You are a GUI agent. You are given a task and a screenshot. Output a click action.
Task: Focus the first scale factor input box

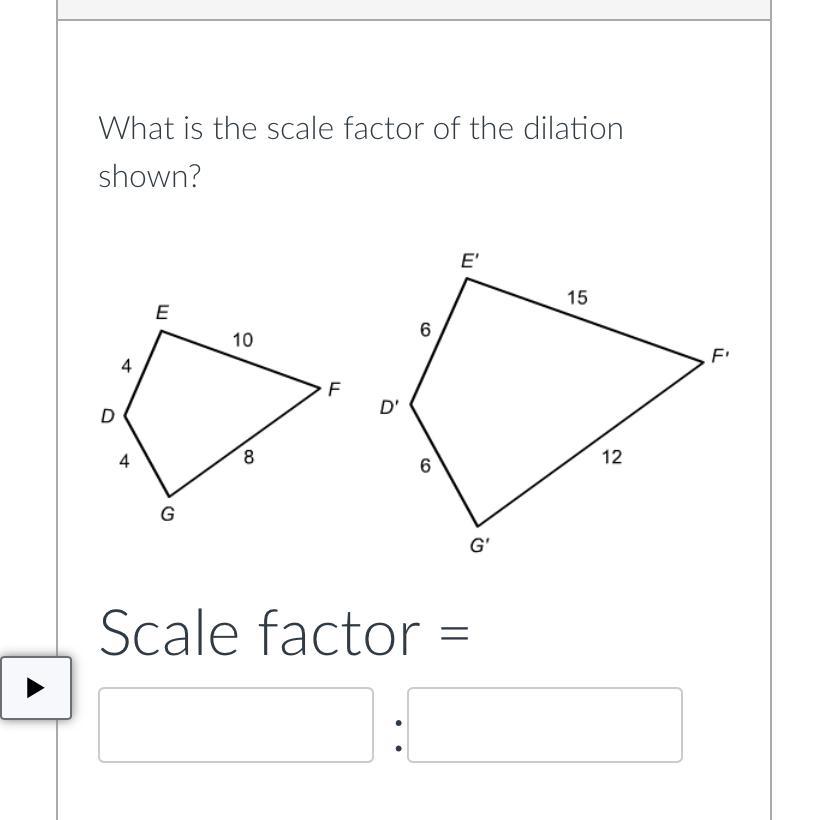[235, 725]
